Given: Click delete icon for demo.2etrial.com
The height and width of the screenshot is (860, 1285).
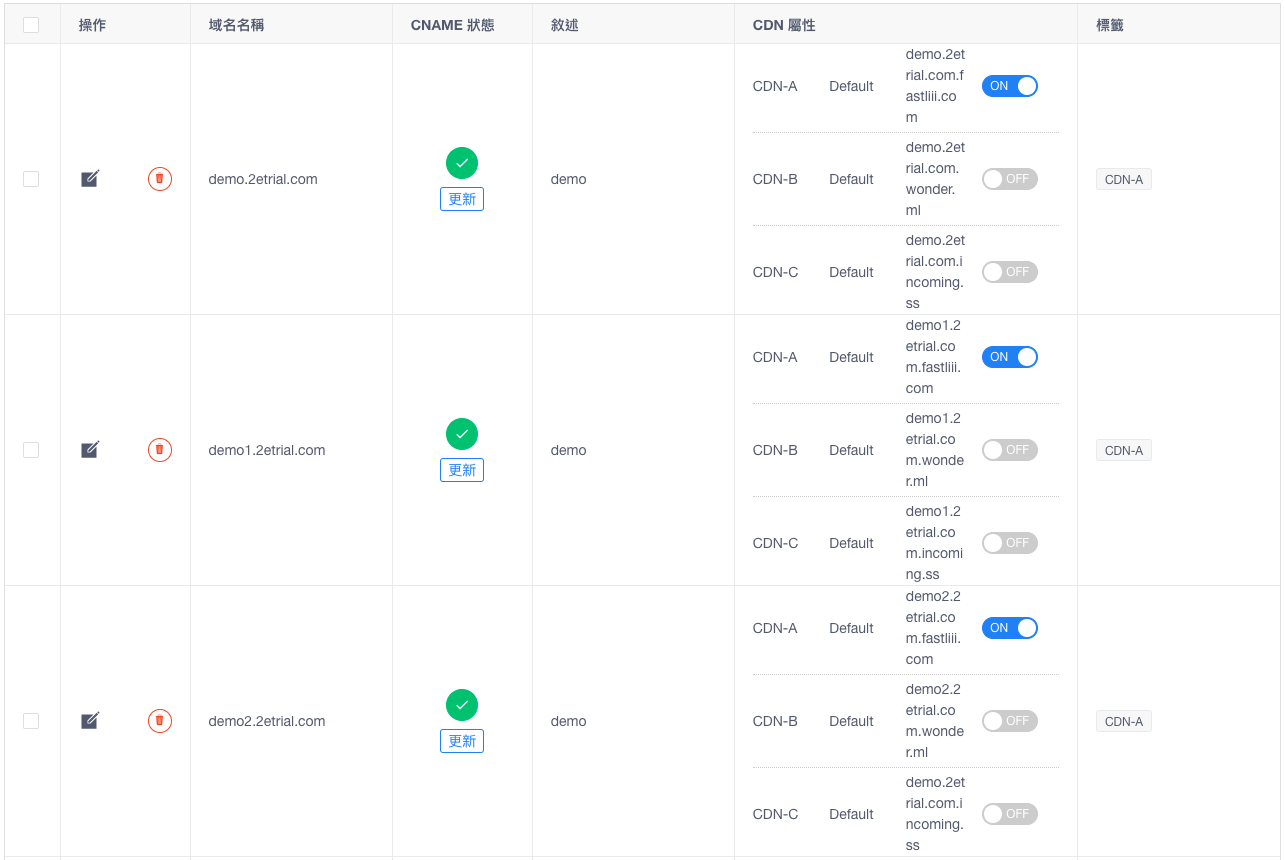Looking at the screenshot, I should point(160,179).
